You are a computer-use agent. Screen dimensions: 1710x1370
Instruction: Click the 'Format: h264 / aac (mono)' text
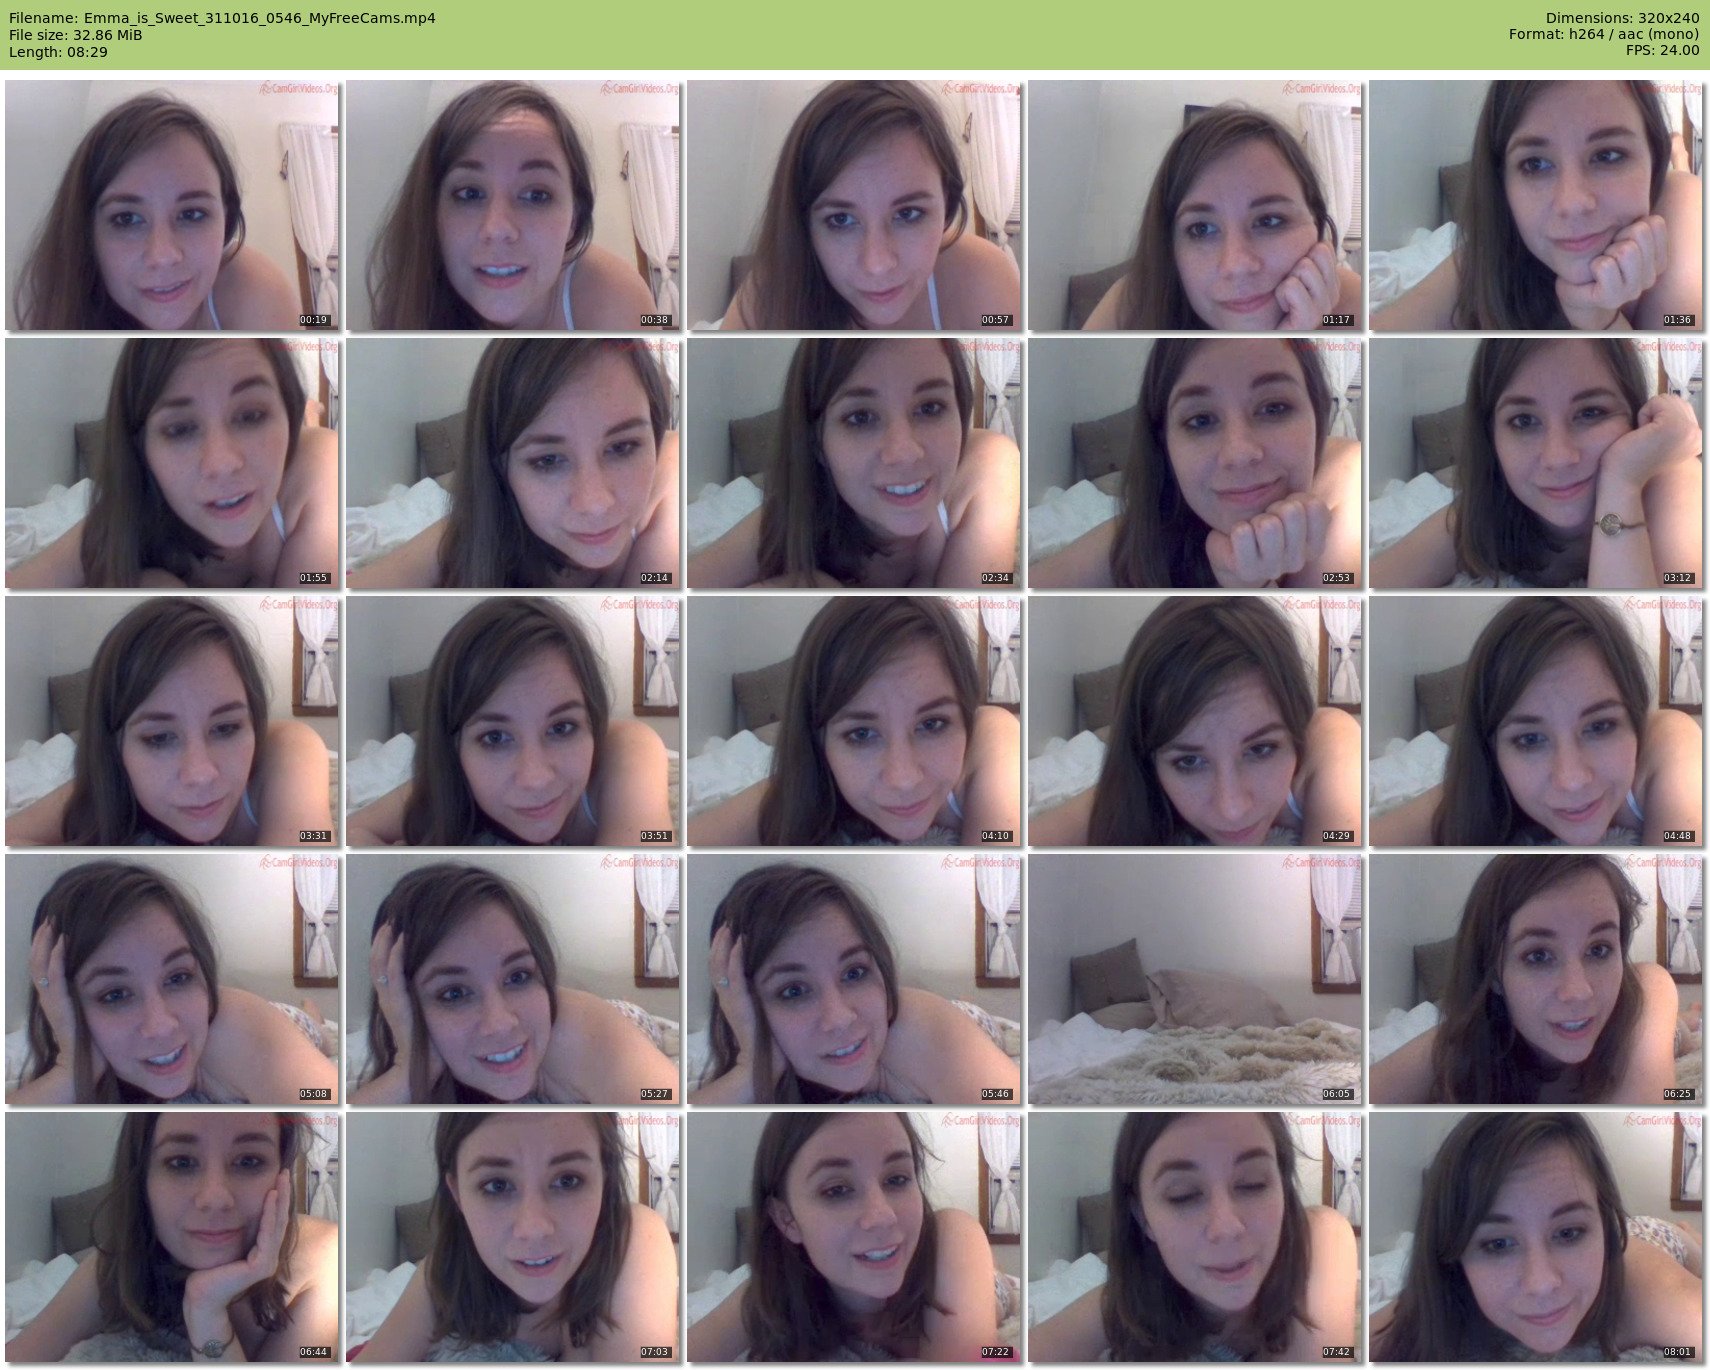tap(1604, 35)
